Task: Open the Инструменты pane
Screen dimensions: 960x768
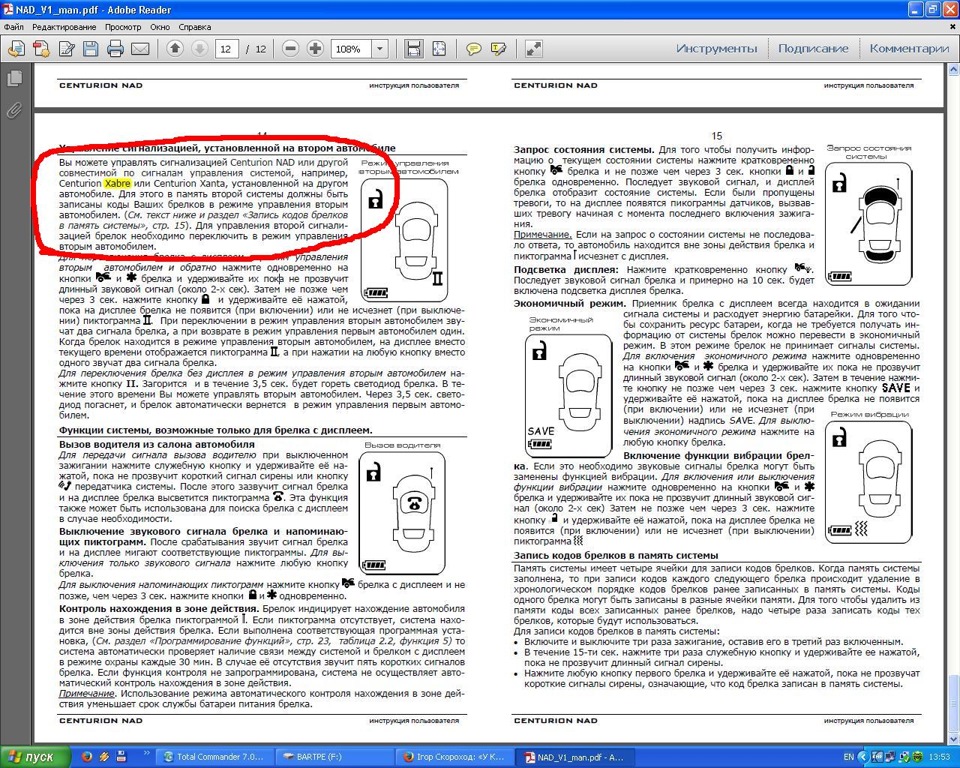Action: pos(716,48)
